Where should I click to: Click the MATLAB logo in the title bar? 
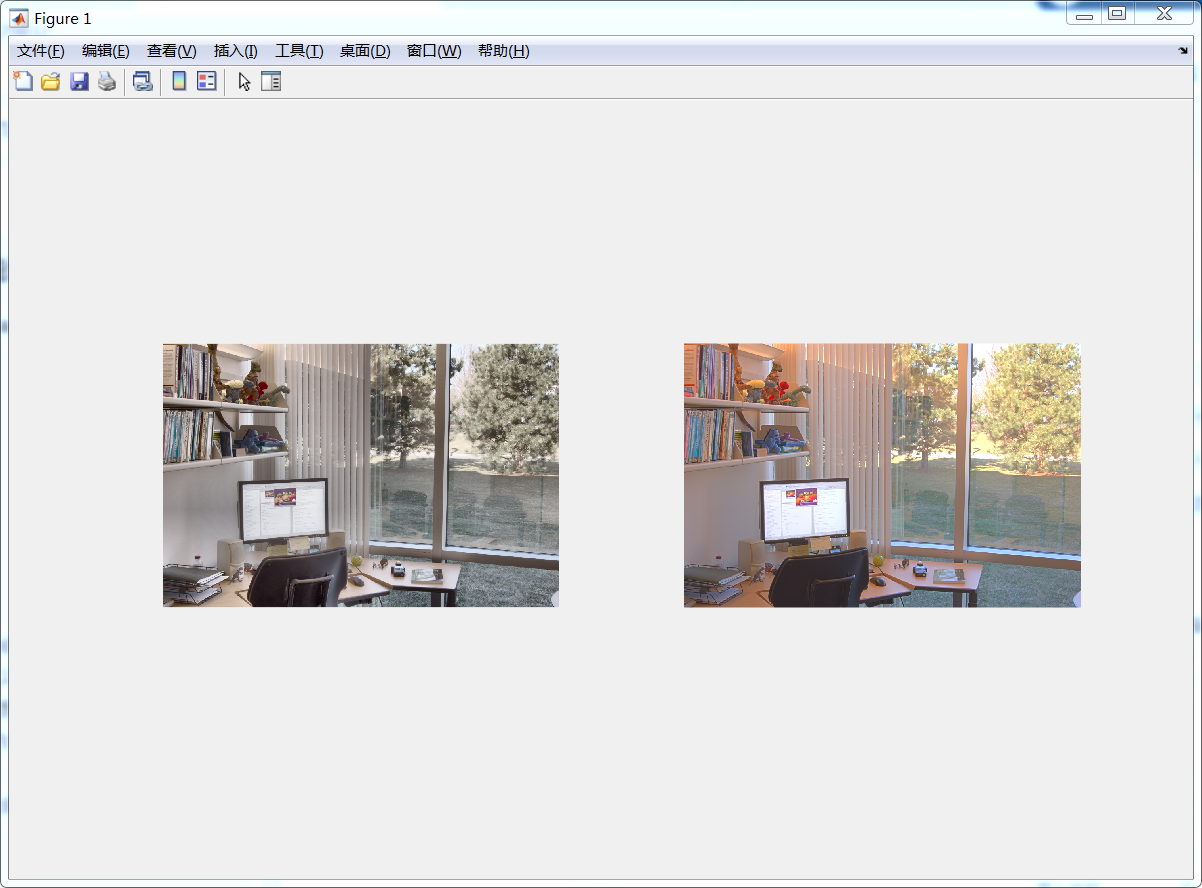19,18
